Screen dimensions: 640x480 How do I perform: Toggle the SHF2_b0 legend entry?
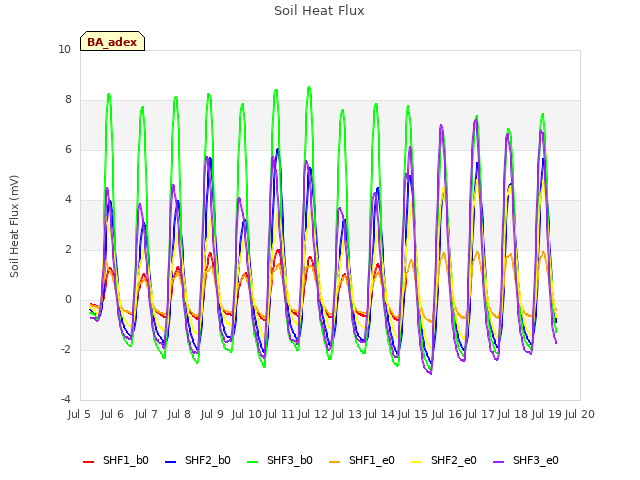(x=198, y=460)
